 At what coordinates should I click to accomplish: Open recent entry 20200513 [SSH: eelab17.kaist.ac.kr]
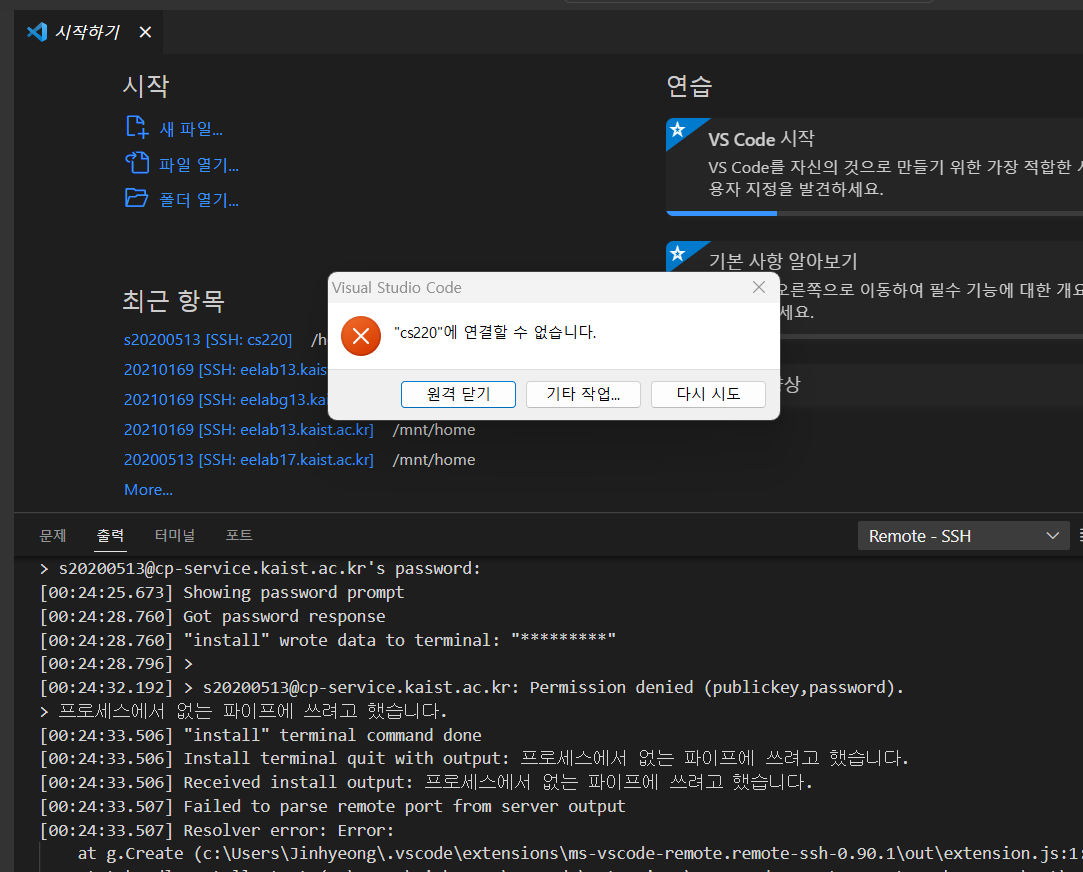pyautogui.click(x=248, y=459)
